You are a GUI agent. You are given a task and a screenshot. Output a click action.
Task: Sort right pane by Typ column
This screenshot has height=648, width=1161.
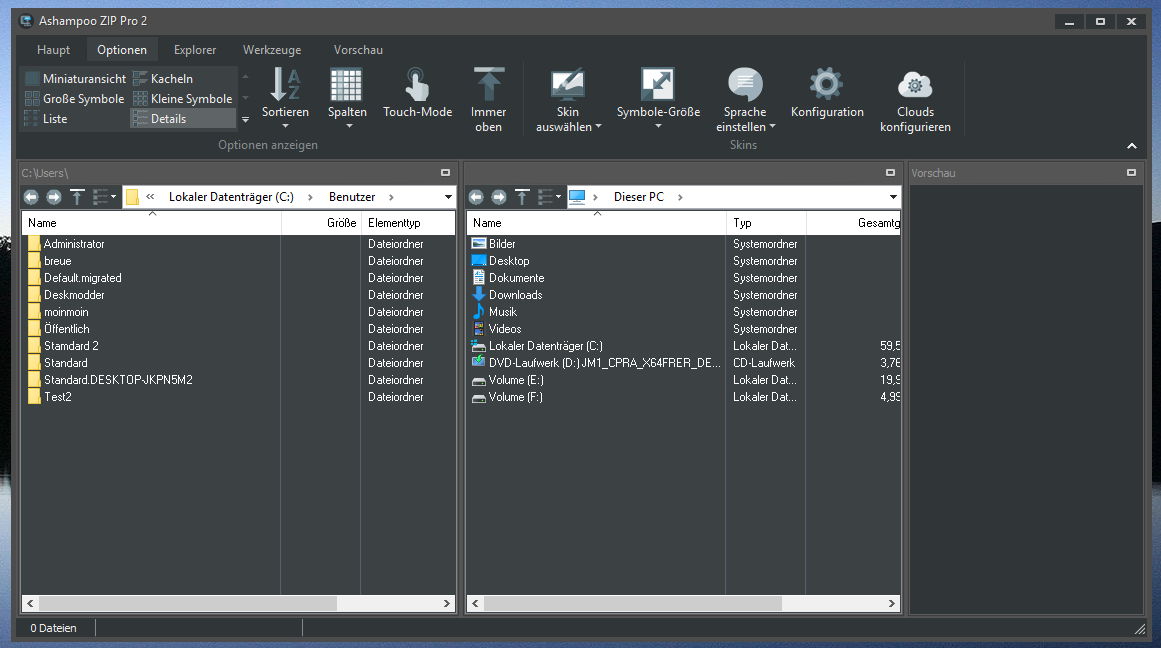click(x=766, y=223)
